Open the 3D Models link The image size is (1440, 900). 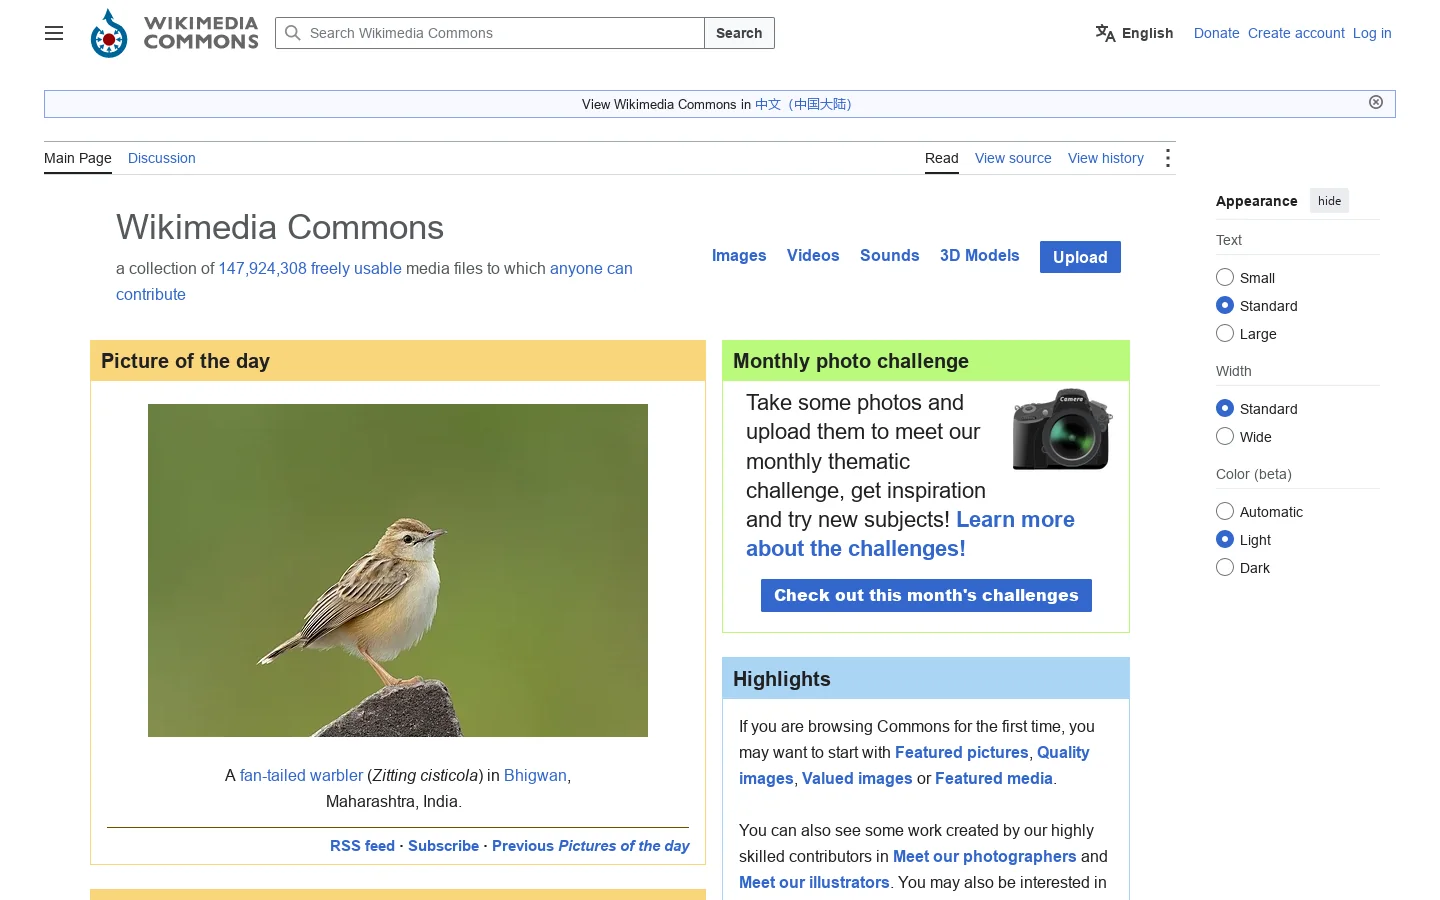(980, 255)
